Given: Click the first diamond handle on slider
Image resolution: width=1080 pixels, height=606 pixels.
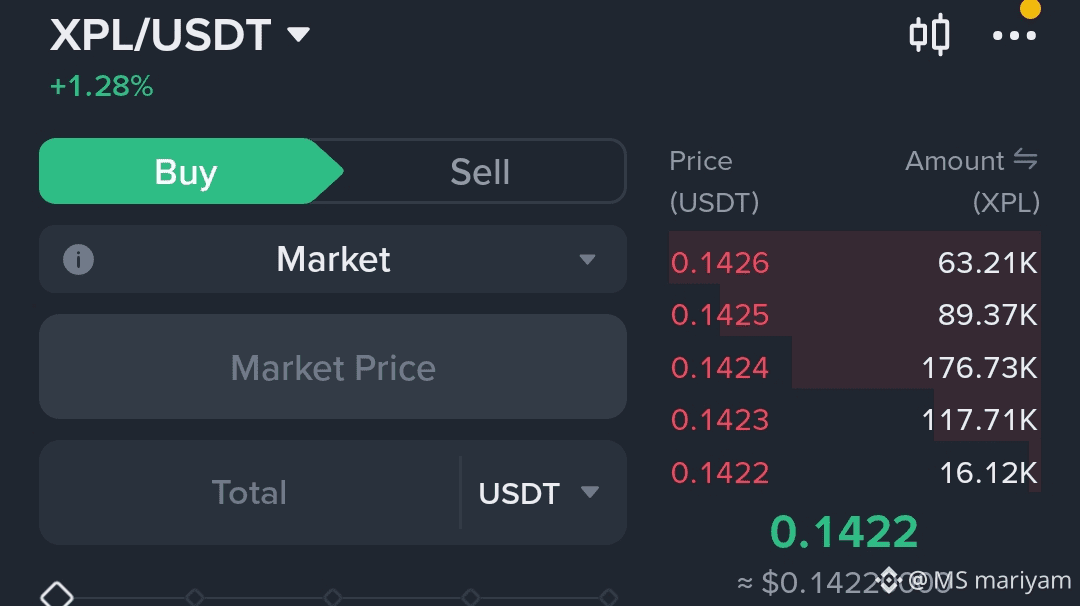Looking at the screenshot, I should (56, 596).
